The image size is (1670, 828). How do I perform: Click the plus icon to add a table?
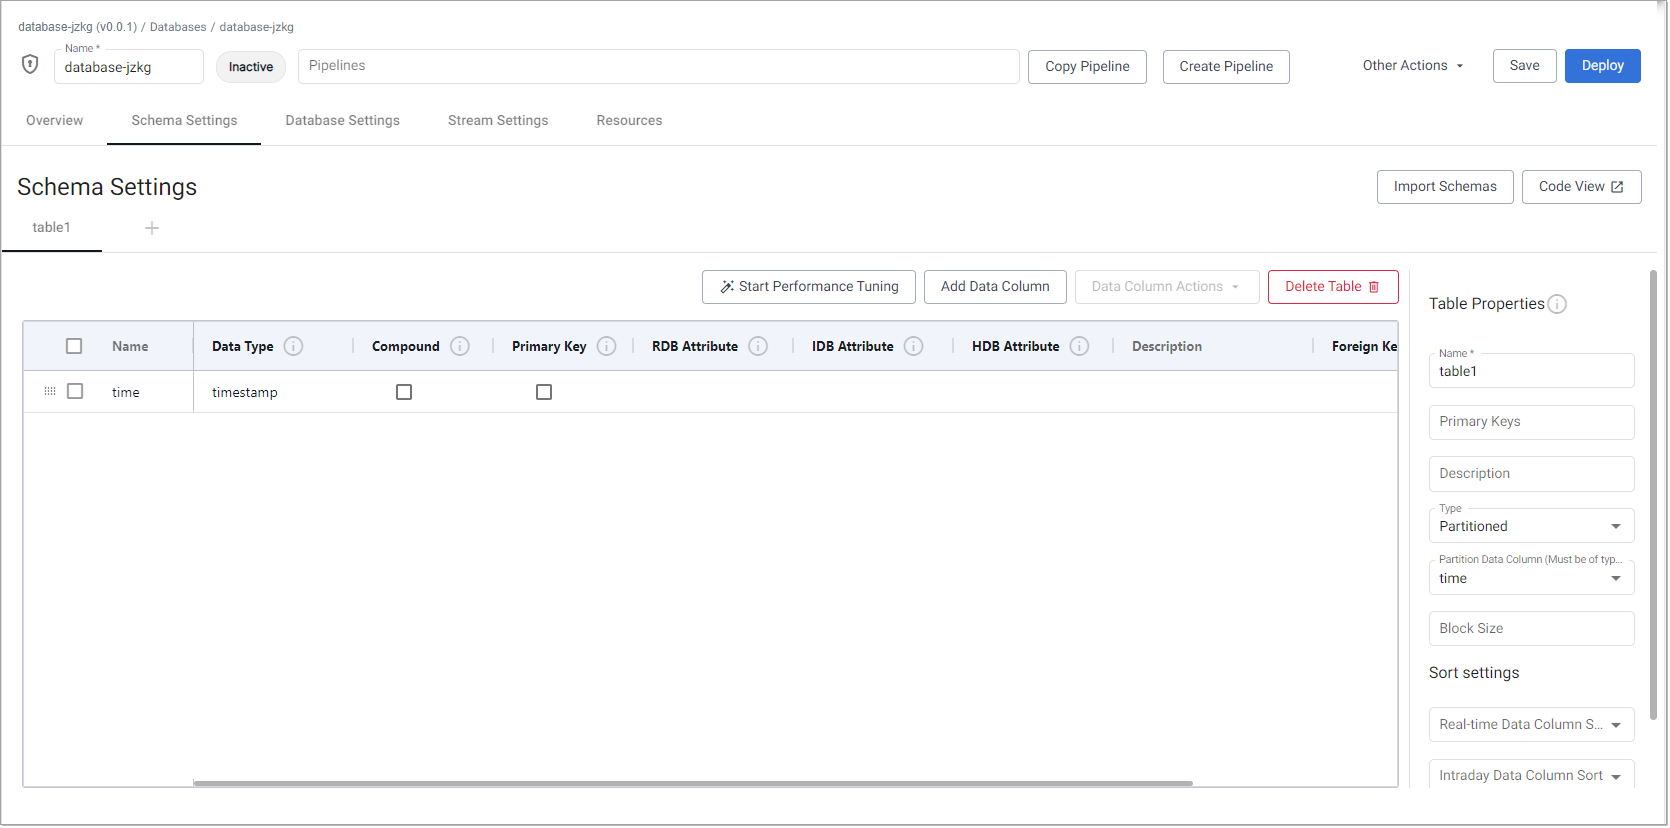[152, 228]
